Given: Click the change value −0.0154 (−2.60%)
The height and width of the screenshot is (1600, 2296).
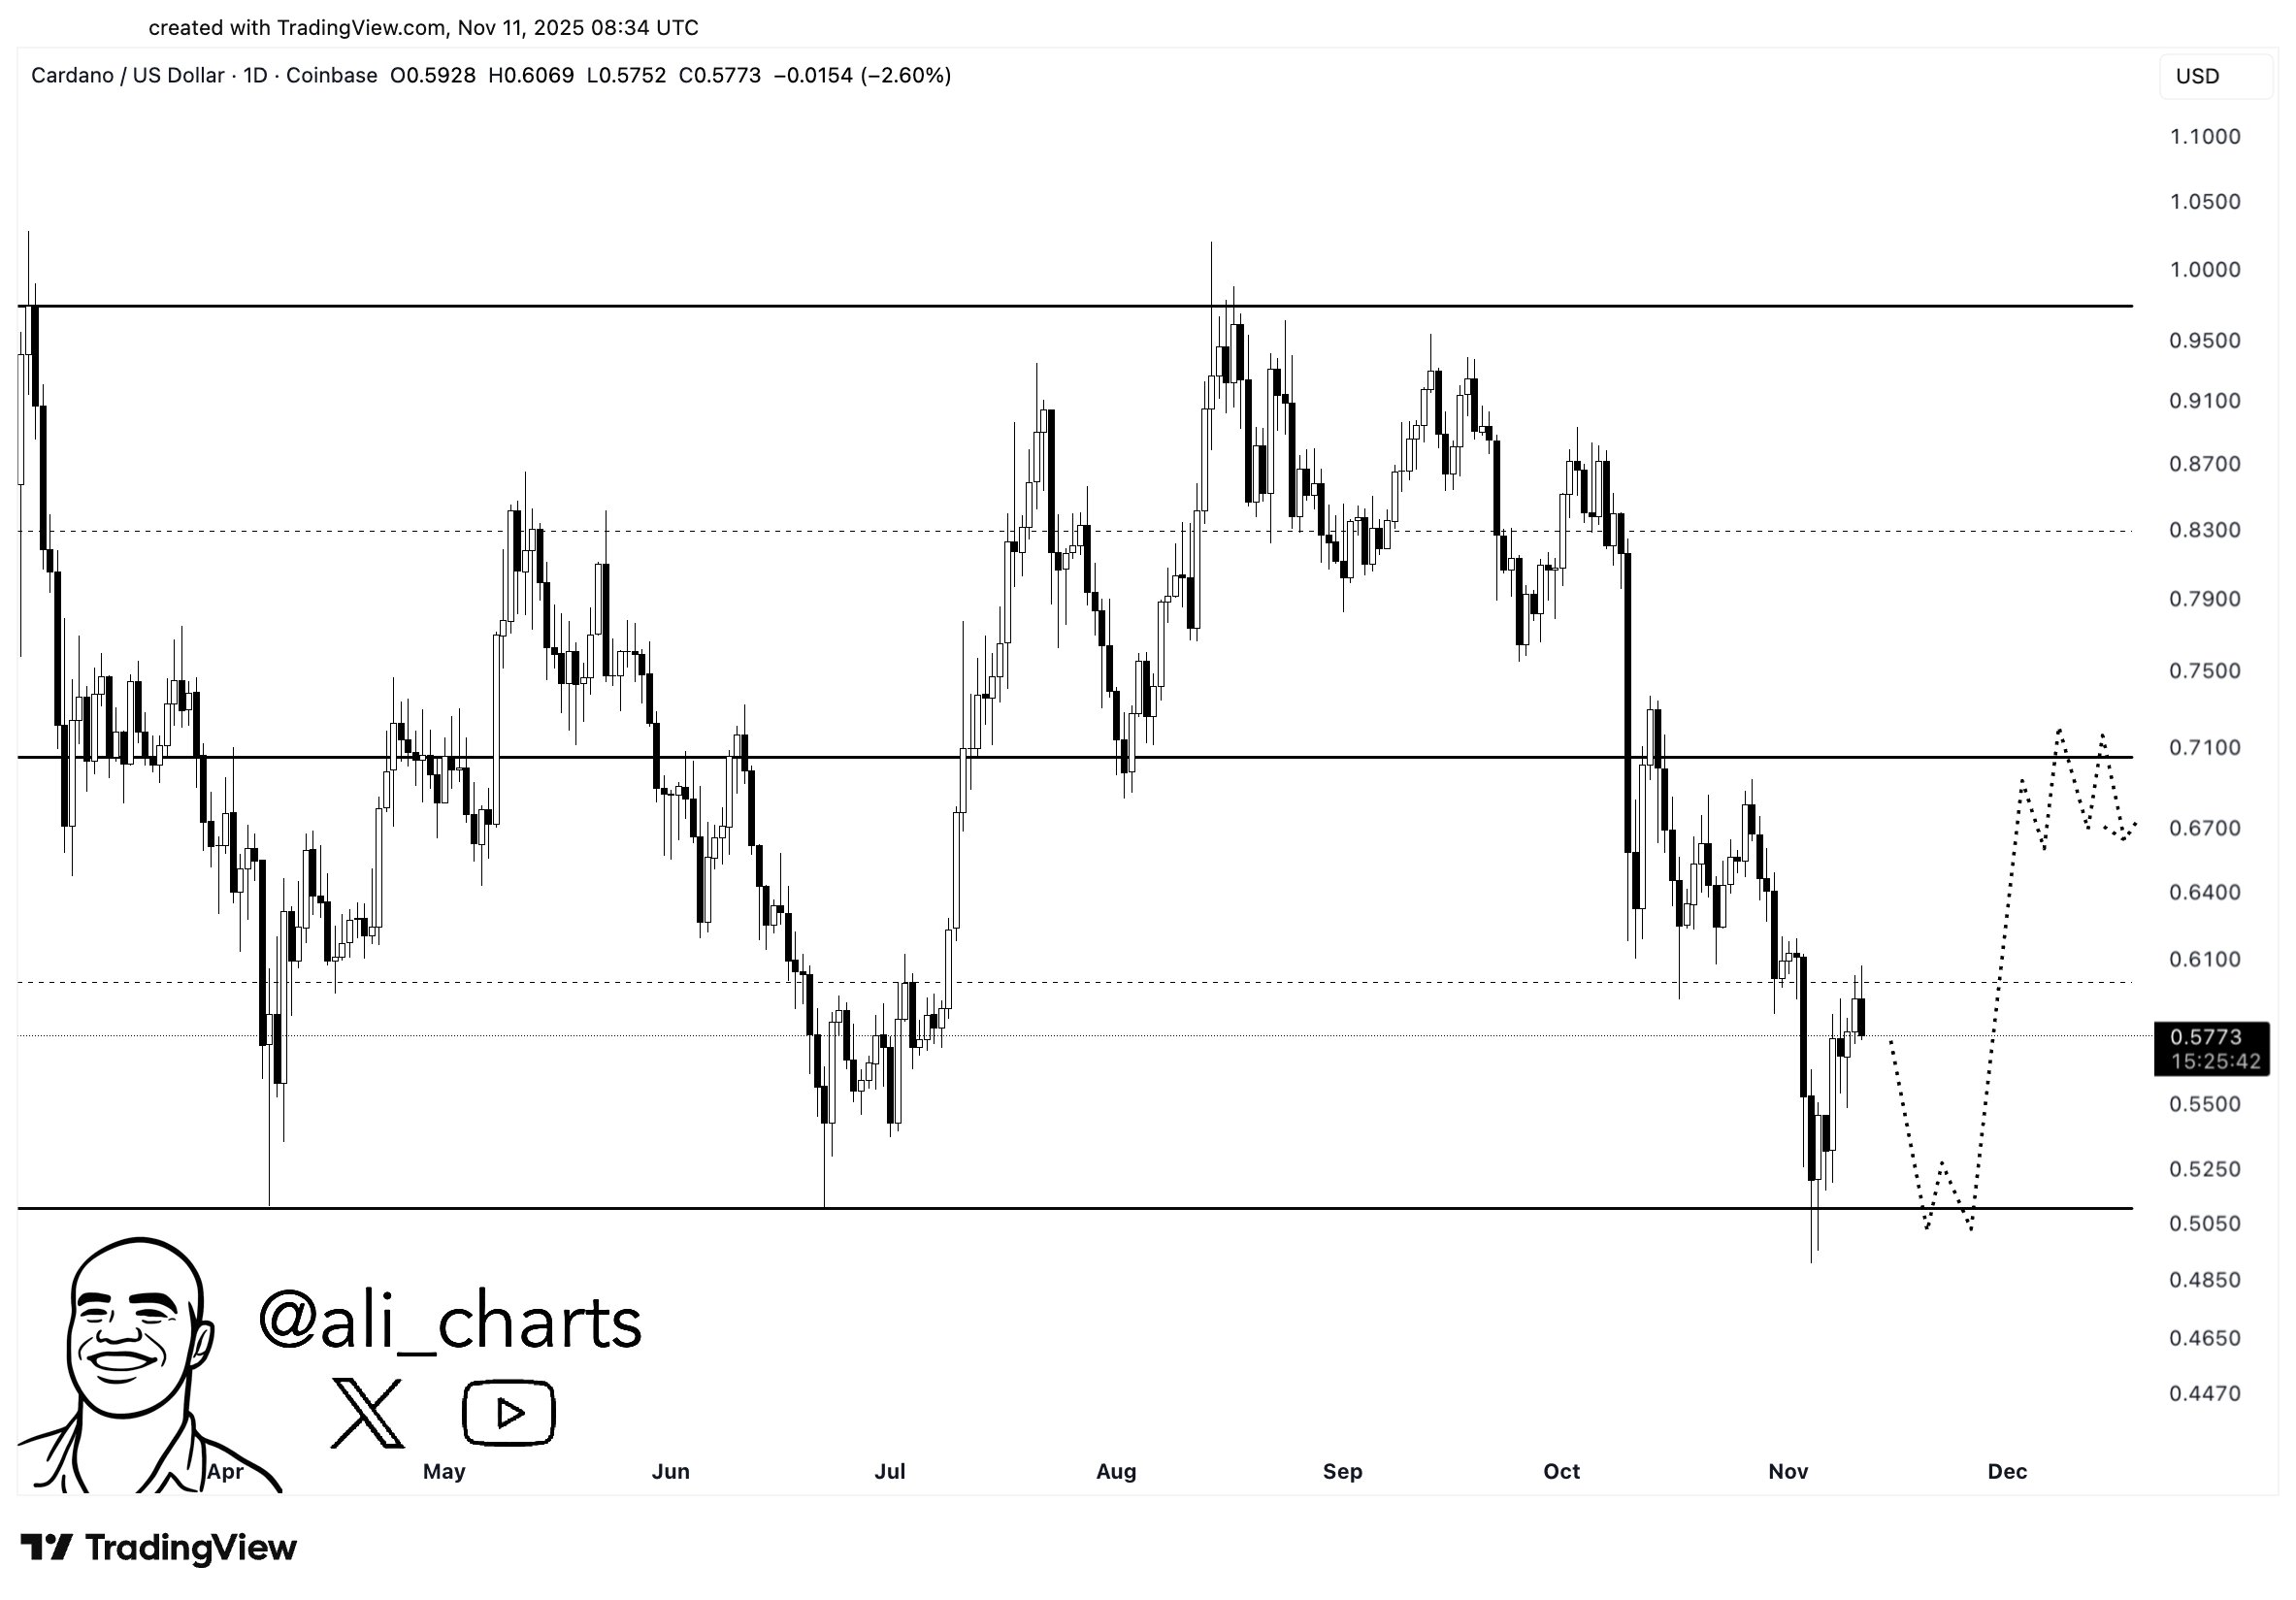Looking at the screenshot, I should [862, 76].
